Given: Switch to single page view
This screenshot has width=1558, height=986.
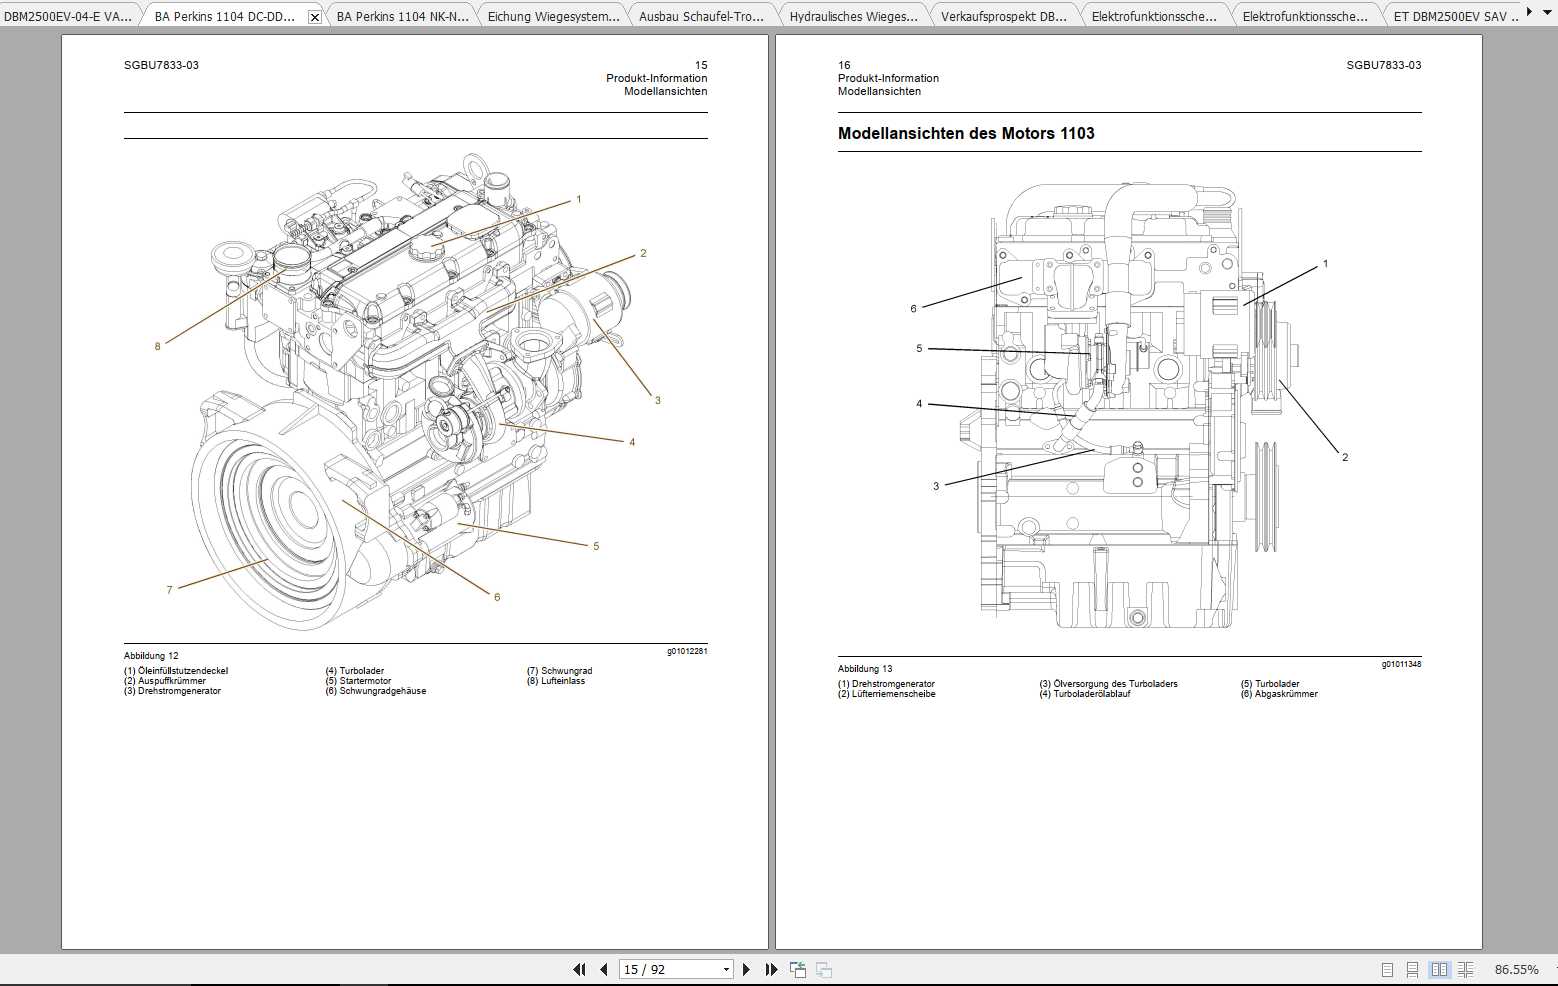Looking at the screenshot, I should (x=1387, y=969).
